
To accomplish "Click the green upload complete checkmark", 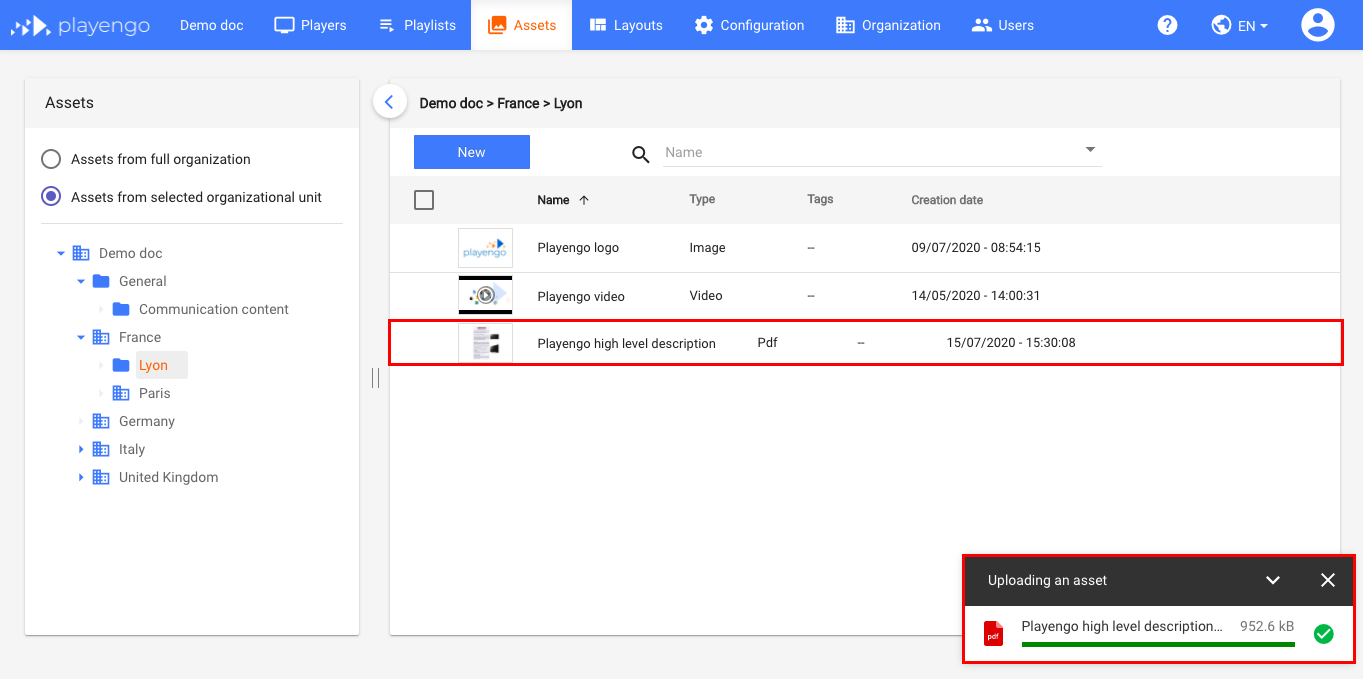I will pyautogui.click(x=1323, y=633).
